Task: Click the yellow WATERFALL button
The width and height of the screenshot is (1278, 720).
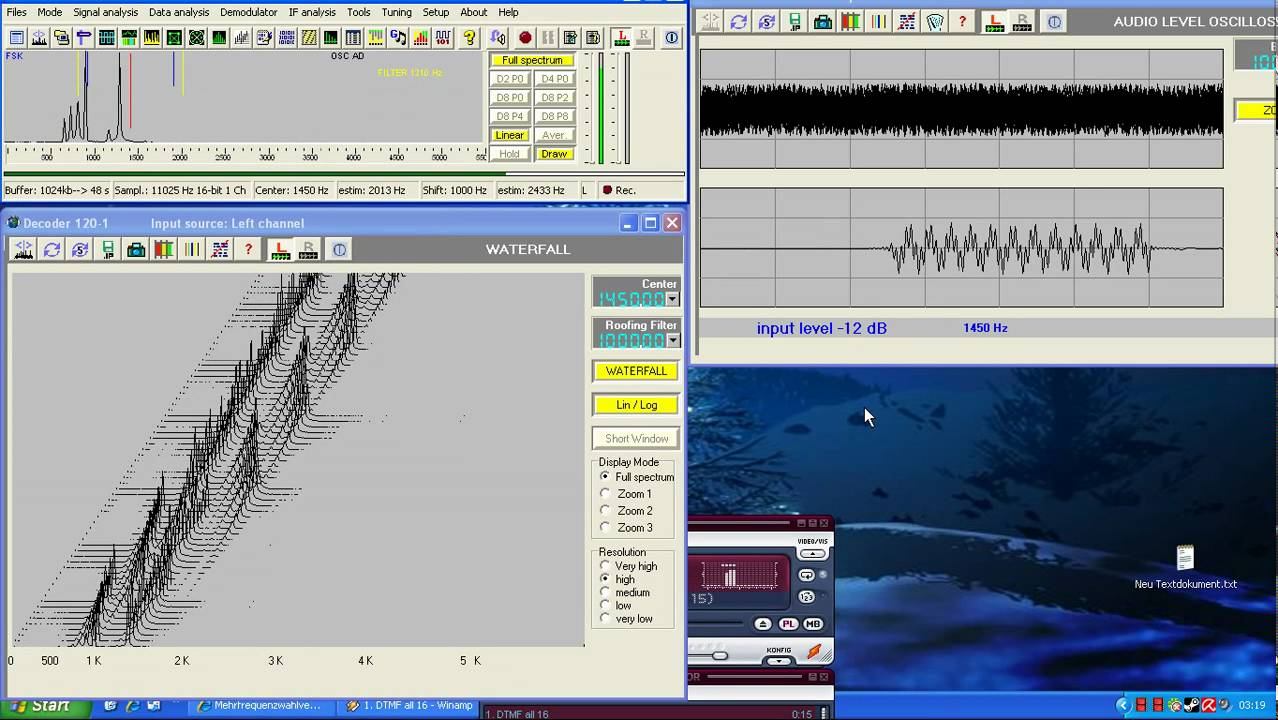Action: 636,371
